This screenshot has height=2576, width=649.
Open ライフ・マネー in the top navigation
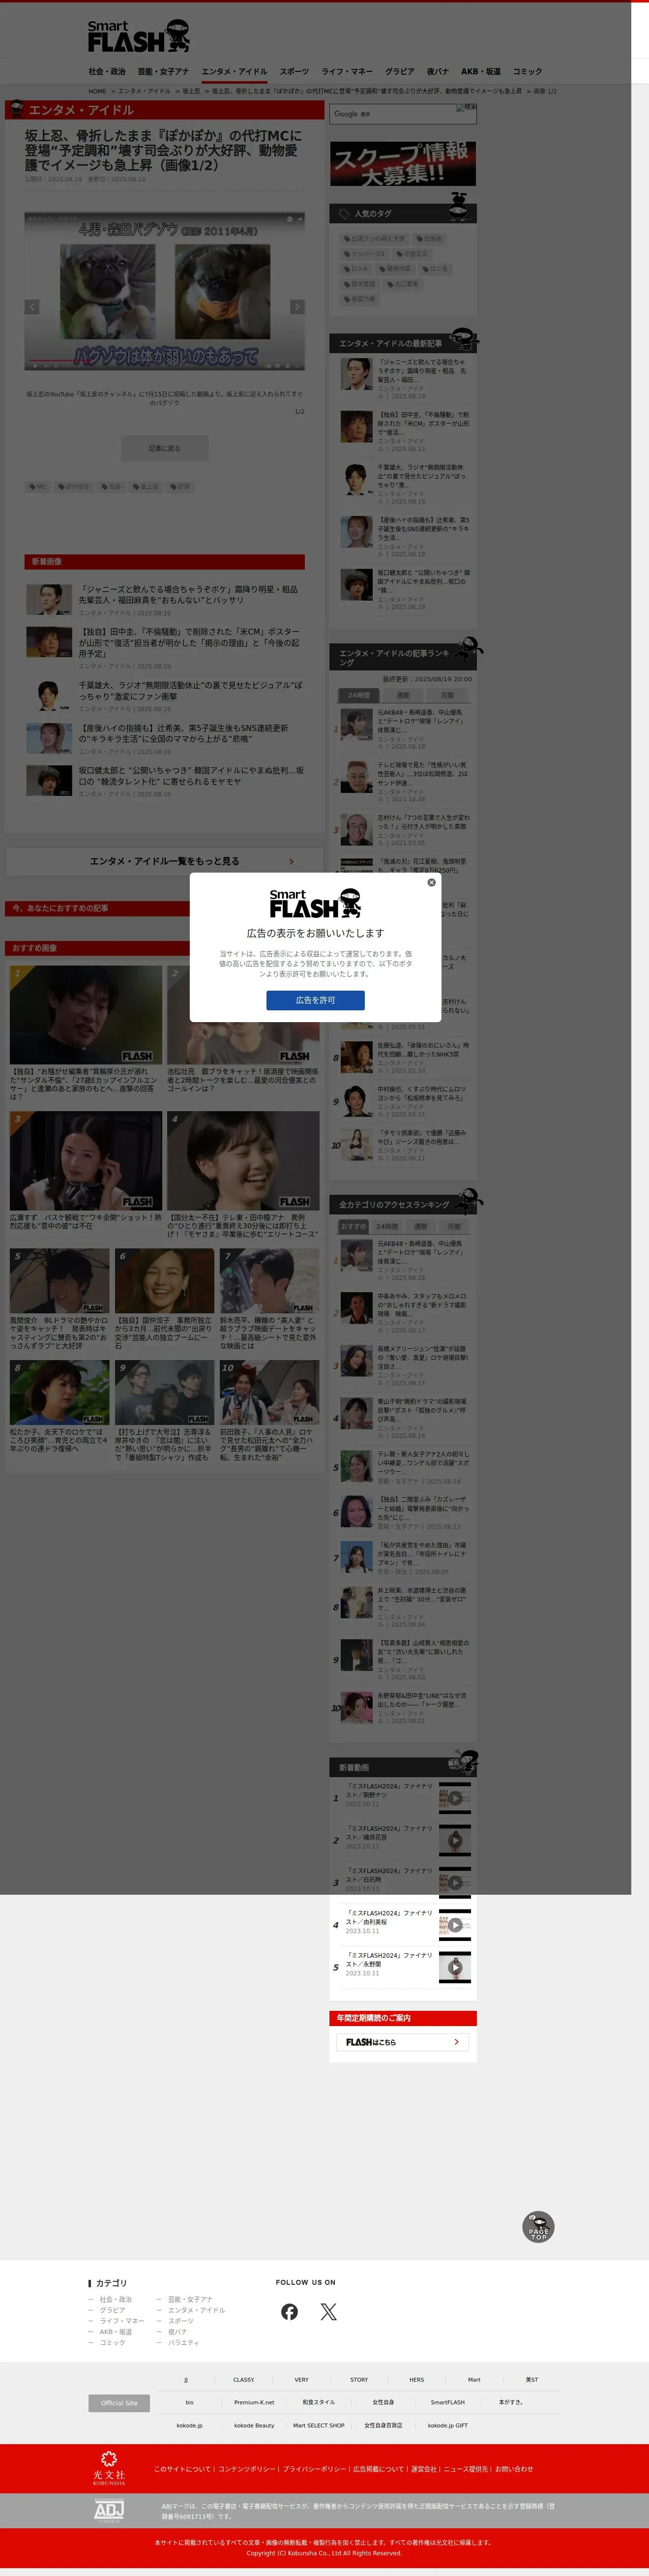pyautogui.click(x=347, y=72)
